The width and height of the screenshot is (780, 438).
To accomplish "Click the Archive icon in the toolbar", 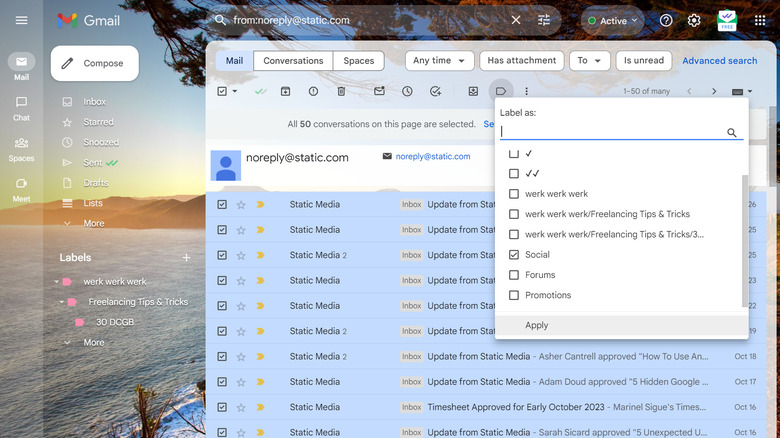I will click(286, 91).
